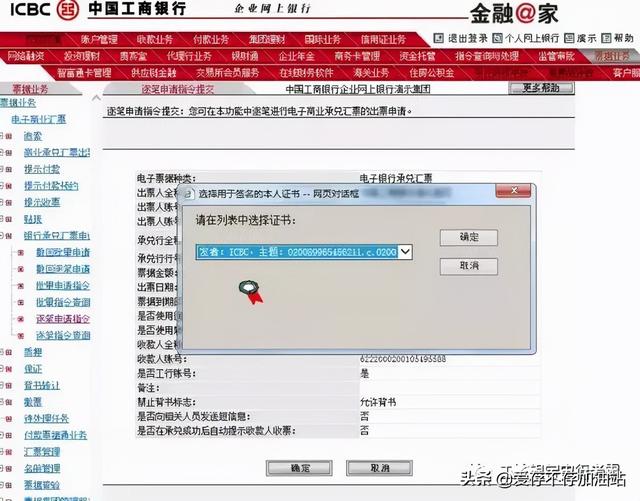Click the node icon beside 银行承兑汇票申请
640x501 pixels.
[x=9, y=236]
